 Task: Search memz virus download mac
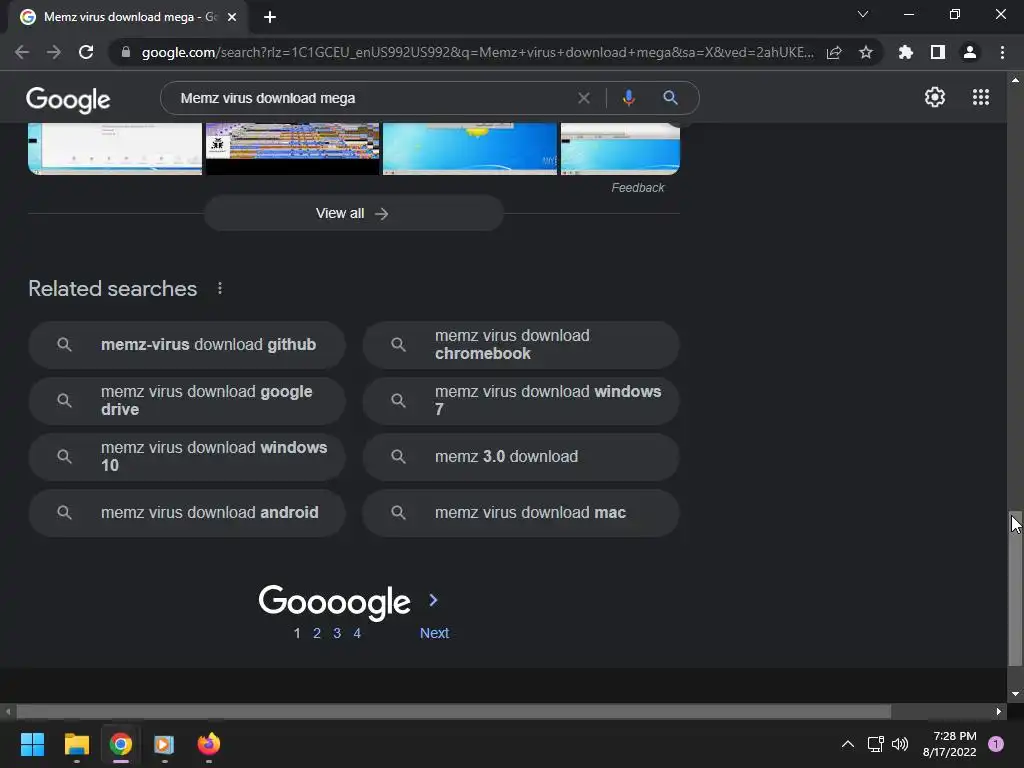(x=520, y=513)
